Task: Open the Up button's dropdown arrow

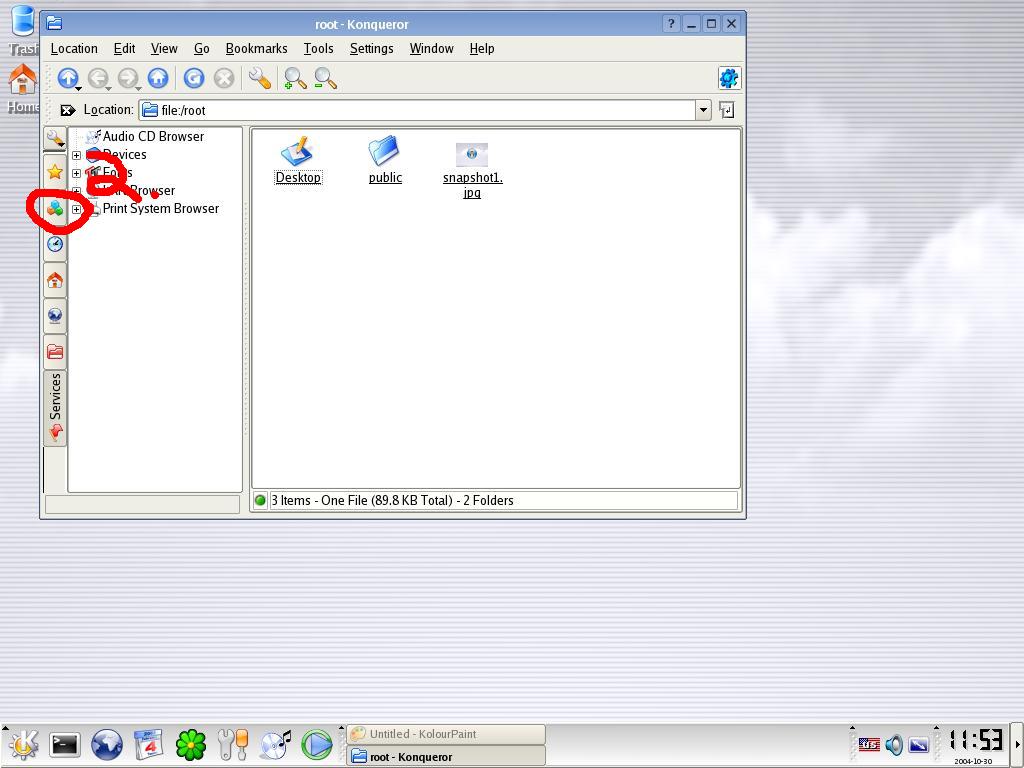Action: [x=78, y=88]
